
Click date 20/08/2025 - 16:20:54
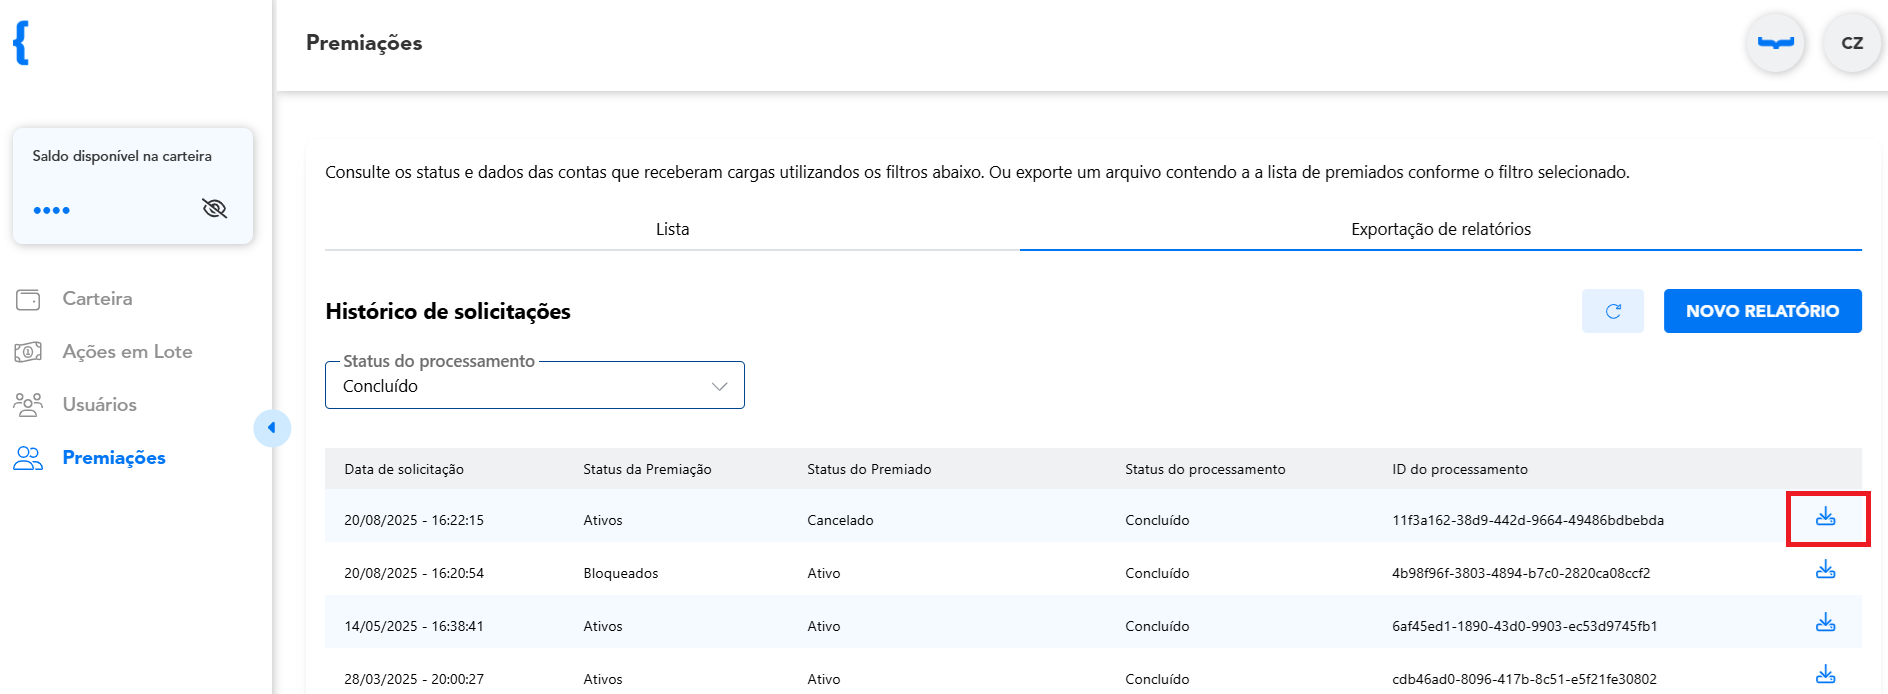pos(414,573)
